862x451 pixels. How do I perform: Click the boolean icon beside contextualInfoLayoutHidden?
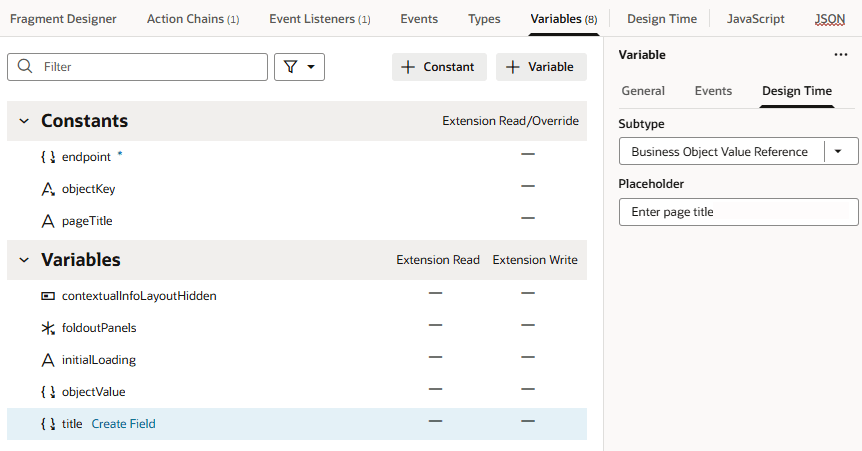pos(48,296)
